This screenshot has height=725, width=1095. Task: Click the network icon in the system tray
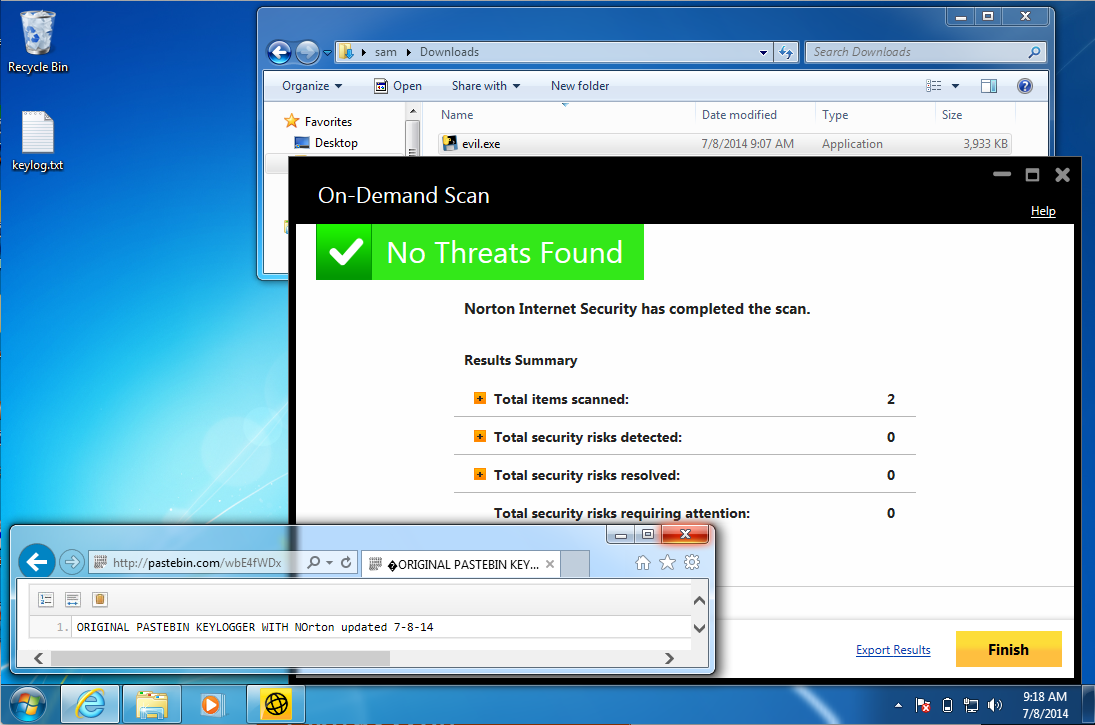click(971, 705)
